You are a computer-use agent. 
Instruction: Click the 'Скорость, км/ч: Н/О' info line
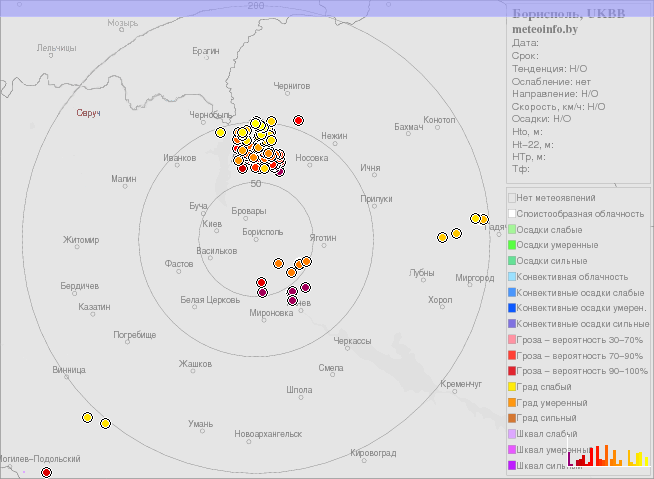click(x=558, y=107)
